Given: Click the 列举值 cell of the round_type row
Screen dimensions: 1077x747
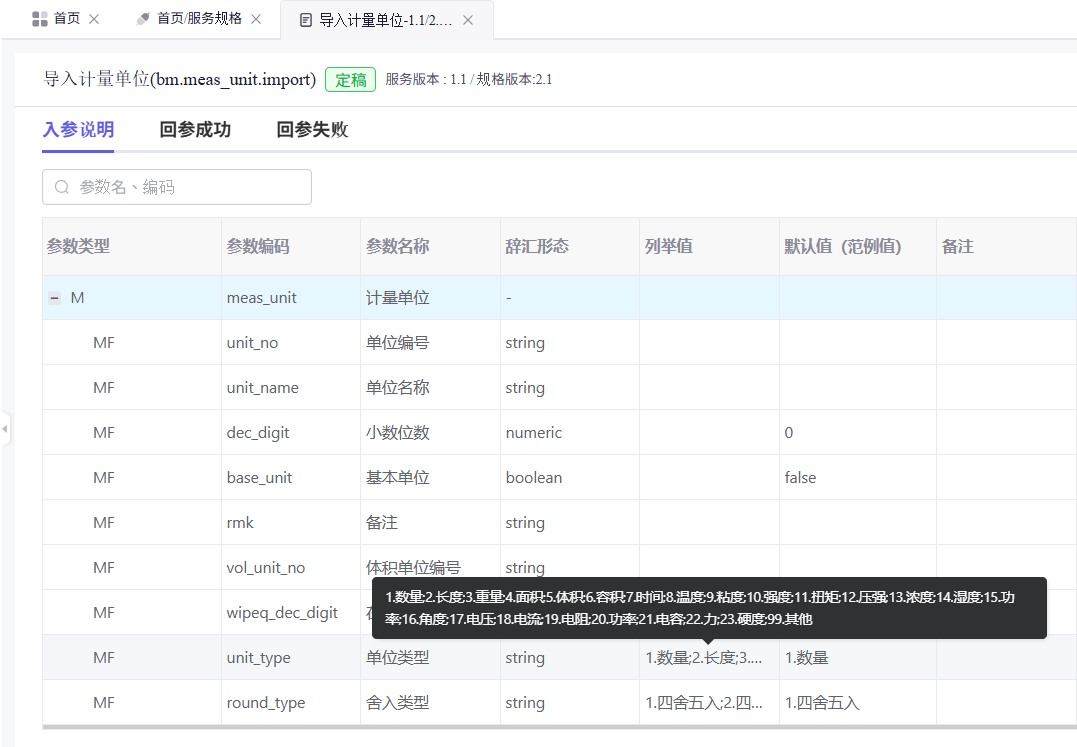Looking at the screenshot, I should (x=704, y=703).
